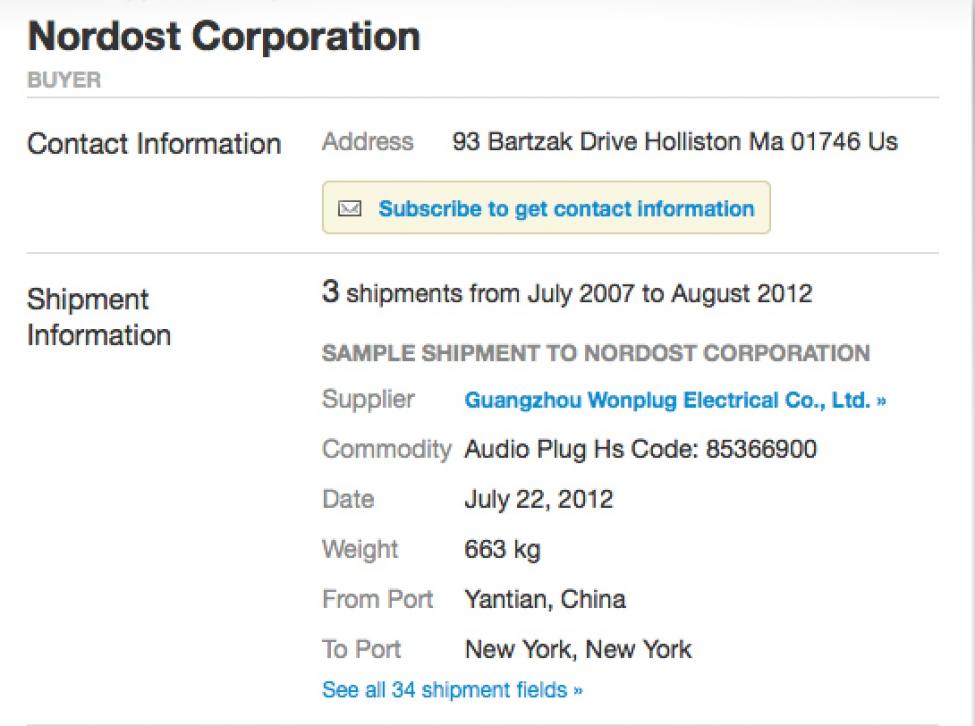Click the Sample Shipment to Nordost Corporation heading
This screenshot has width=975, height=726.
coord(596,353)
